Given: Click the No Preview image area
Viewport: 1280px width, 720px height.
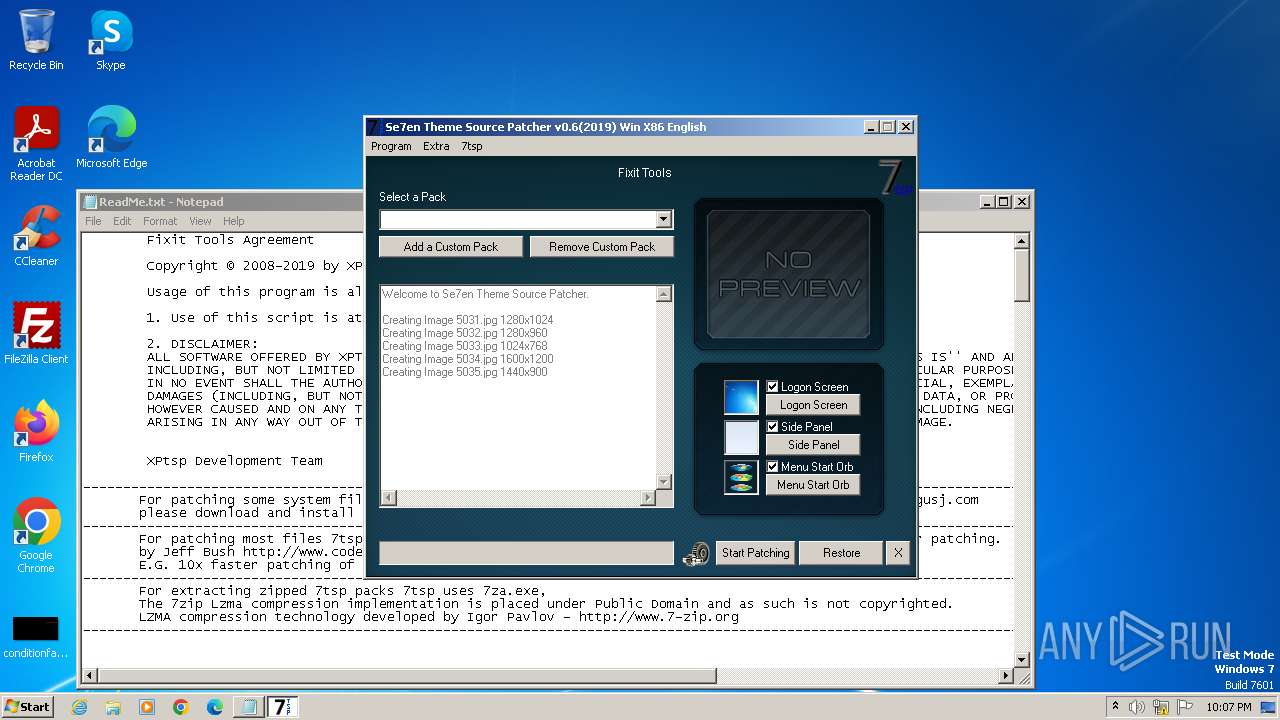Looking at the screenshot, I should click(x=789, y=274).
